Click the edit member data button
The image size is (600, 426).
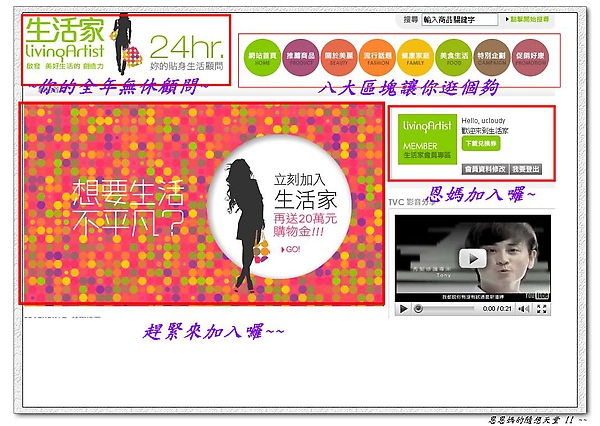click(x=486, y=169)
